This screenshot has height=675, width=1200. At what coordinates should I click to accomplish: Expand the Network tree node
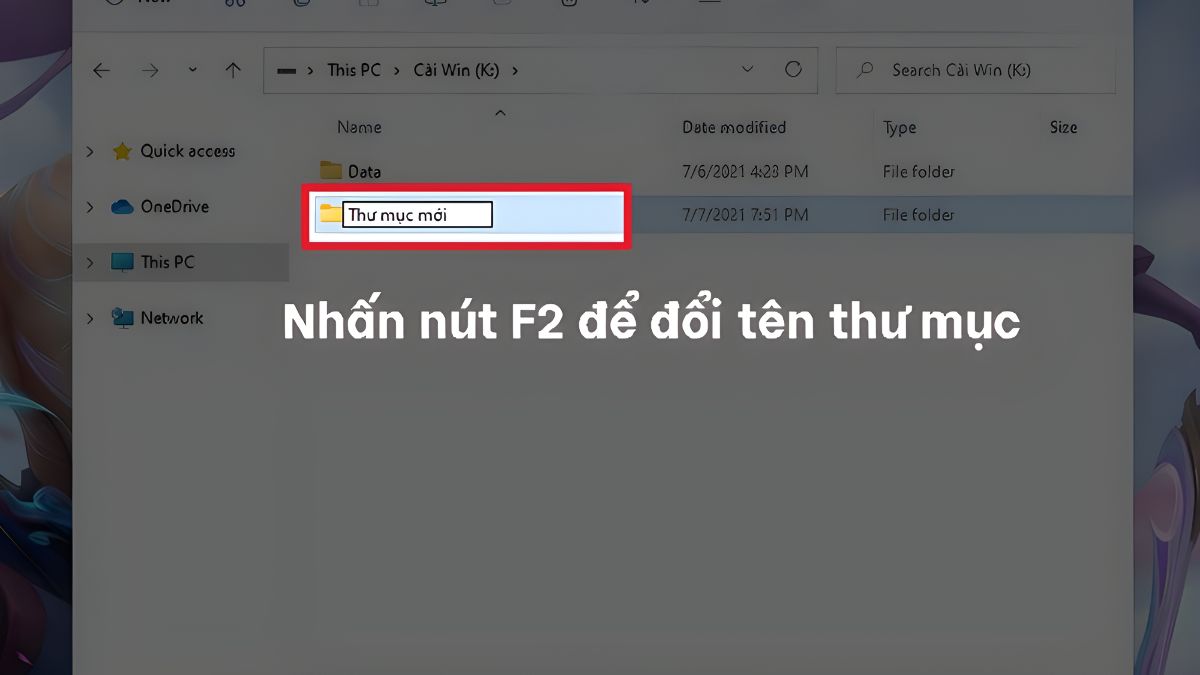[90, 318]
